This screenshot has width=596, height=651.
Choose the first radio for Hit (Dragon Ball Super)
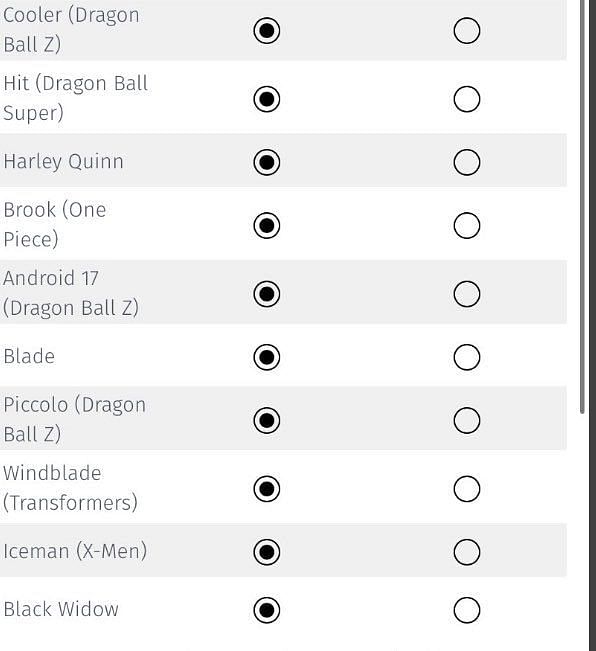(266, 99)
